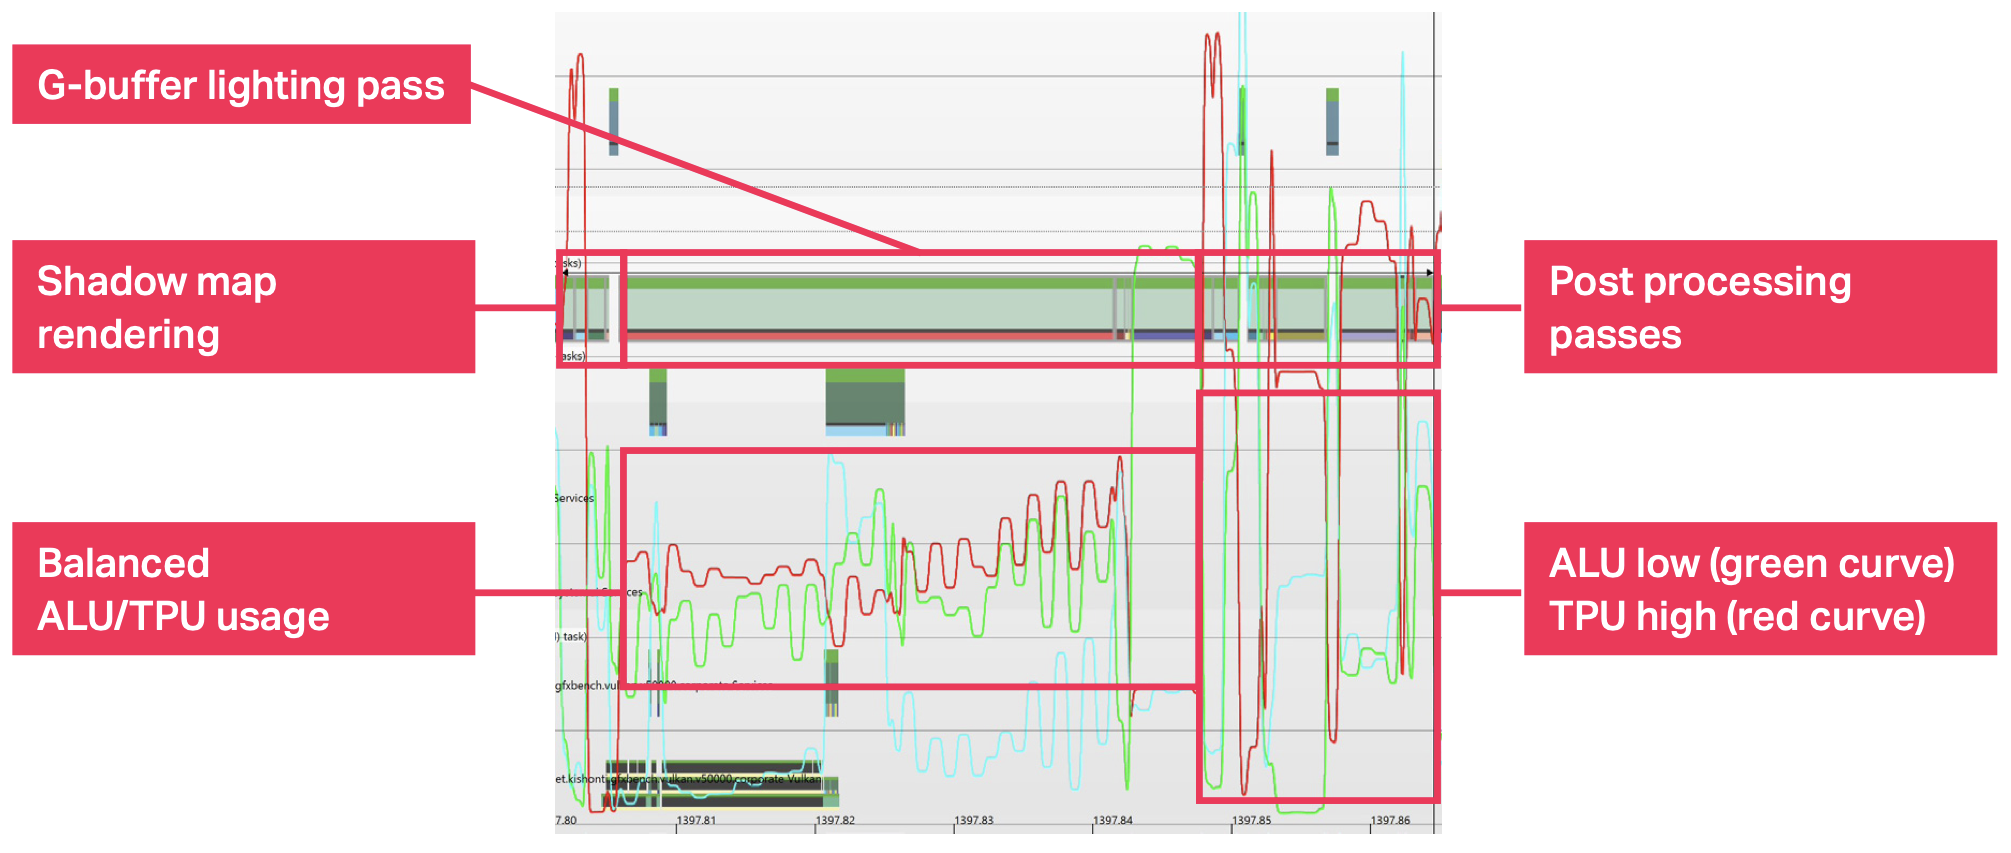Select the small task block above the shadow map region
This screenshot has width=2011, height=853.
click(614, 122)
